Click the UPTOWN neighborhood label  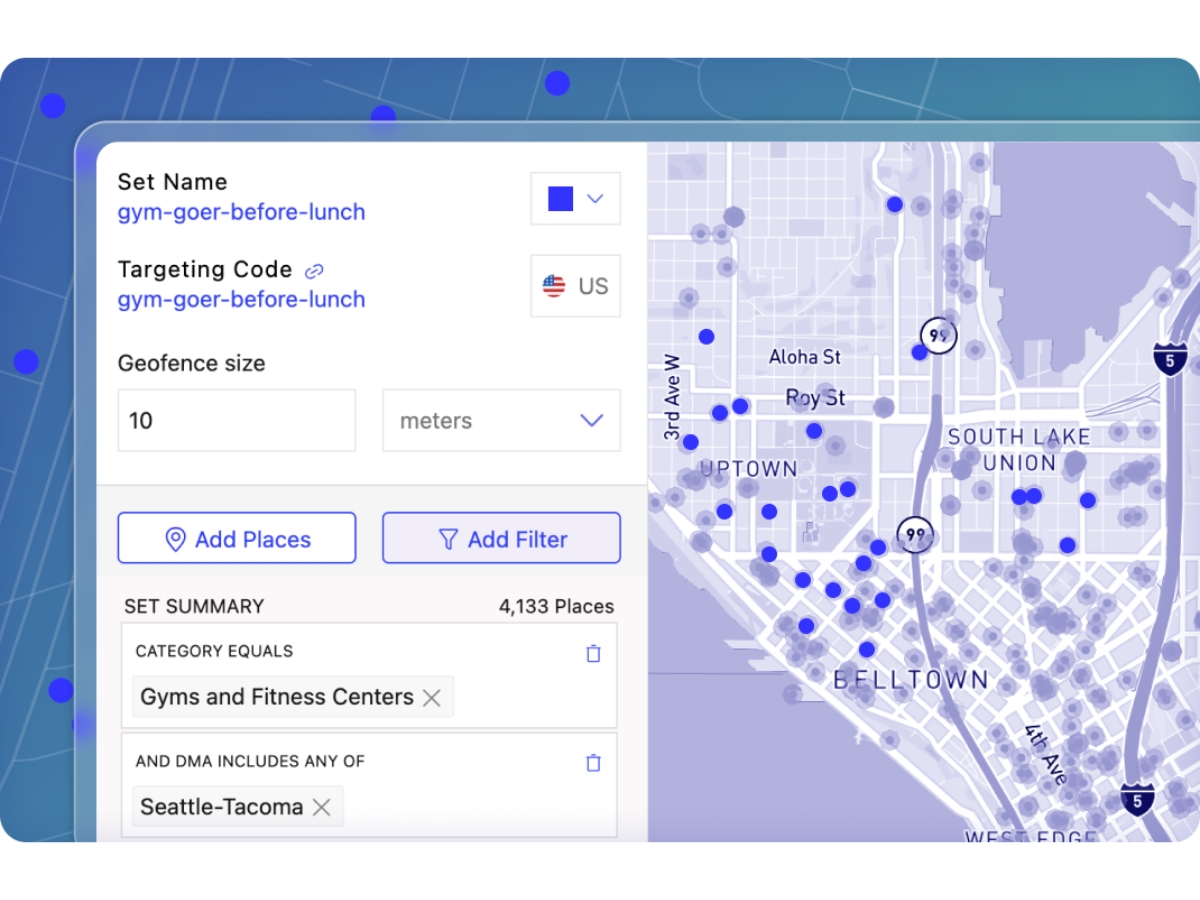pos(748,469)
